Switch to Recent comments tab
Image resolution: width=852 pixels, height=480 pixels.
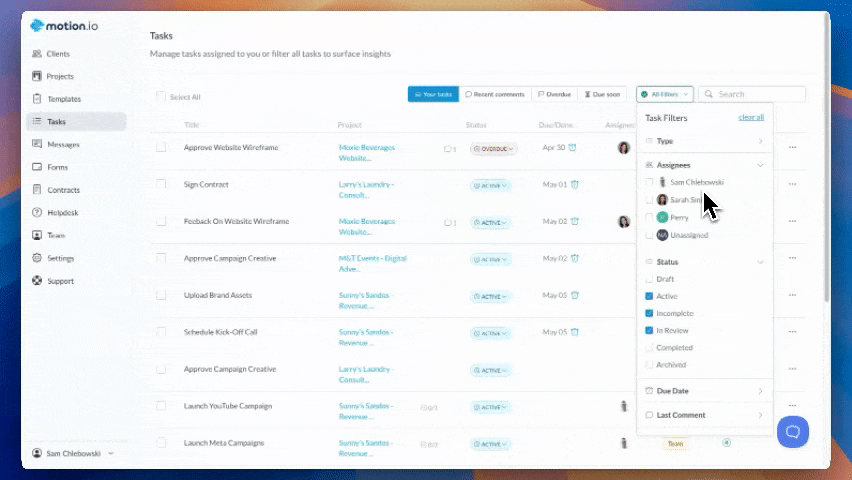pyautogui.click(x=495, y=94)
